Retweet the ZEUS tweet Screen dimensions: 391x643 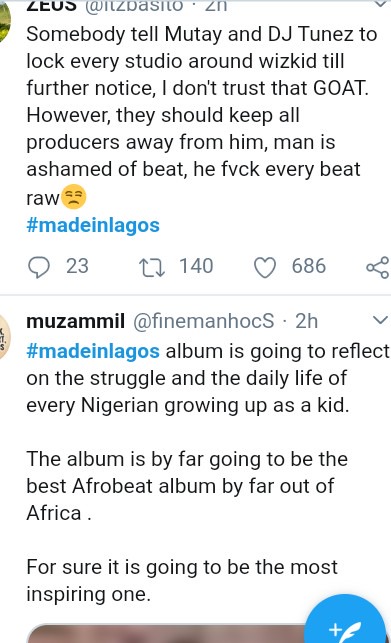(x=152, y=267)
